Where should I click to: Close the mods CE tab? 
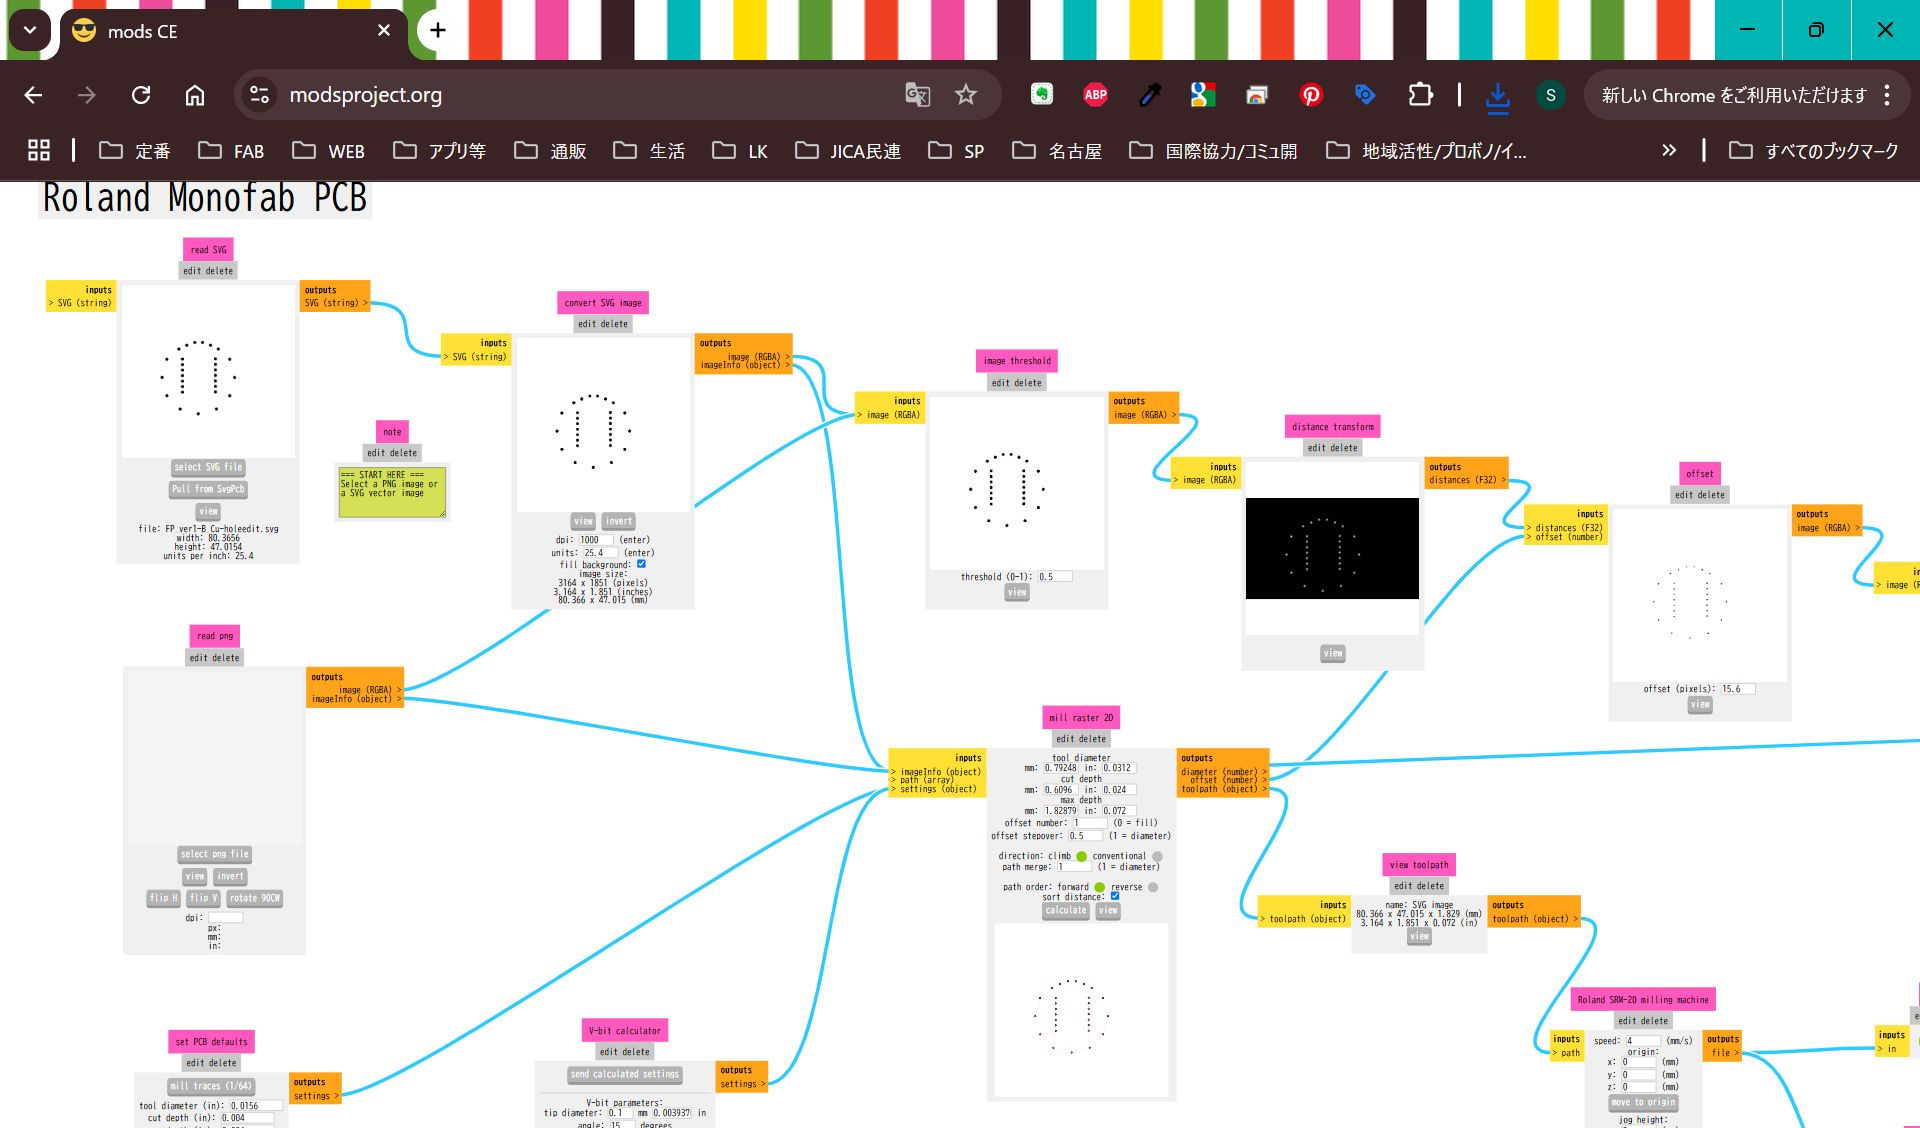coord(384,31)
